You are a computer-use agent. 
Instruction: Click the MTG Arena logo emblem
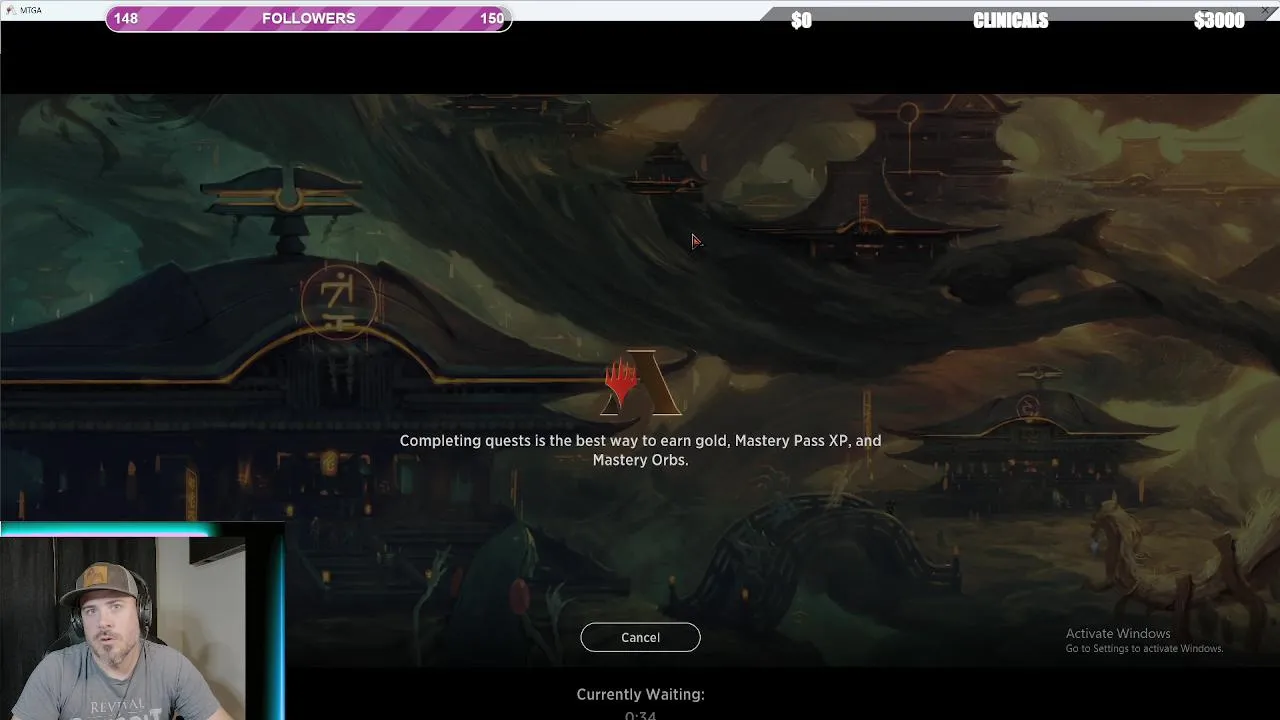tap(641, 383)
